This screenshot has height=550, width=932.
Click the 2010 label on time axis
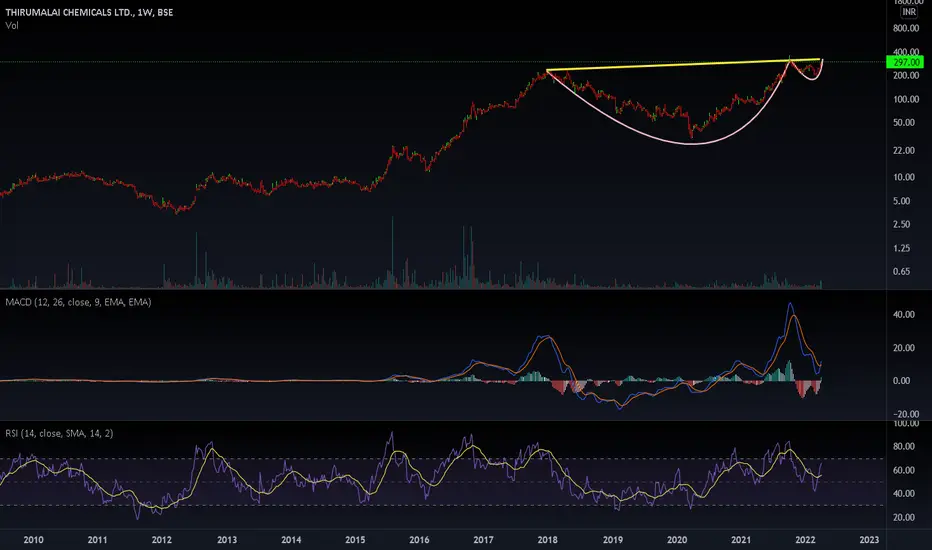[33, 540]
